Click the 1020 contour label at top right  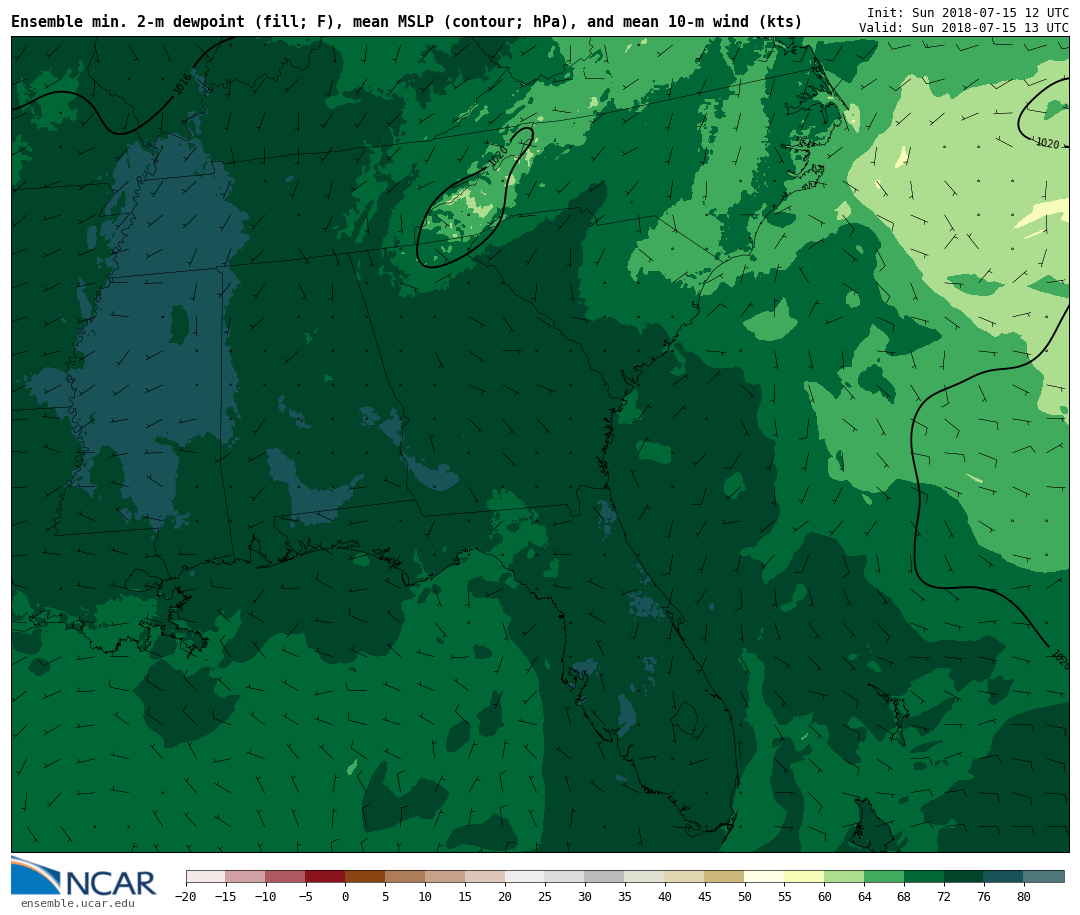(1047, 144)
